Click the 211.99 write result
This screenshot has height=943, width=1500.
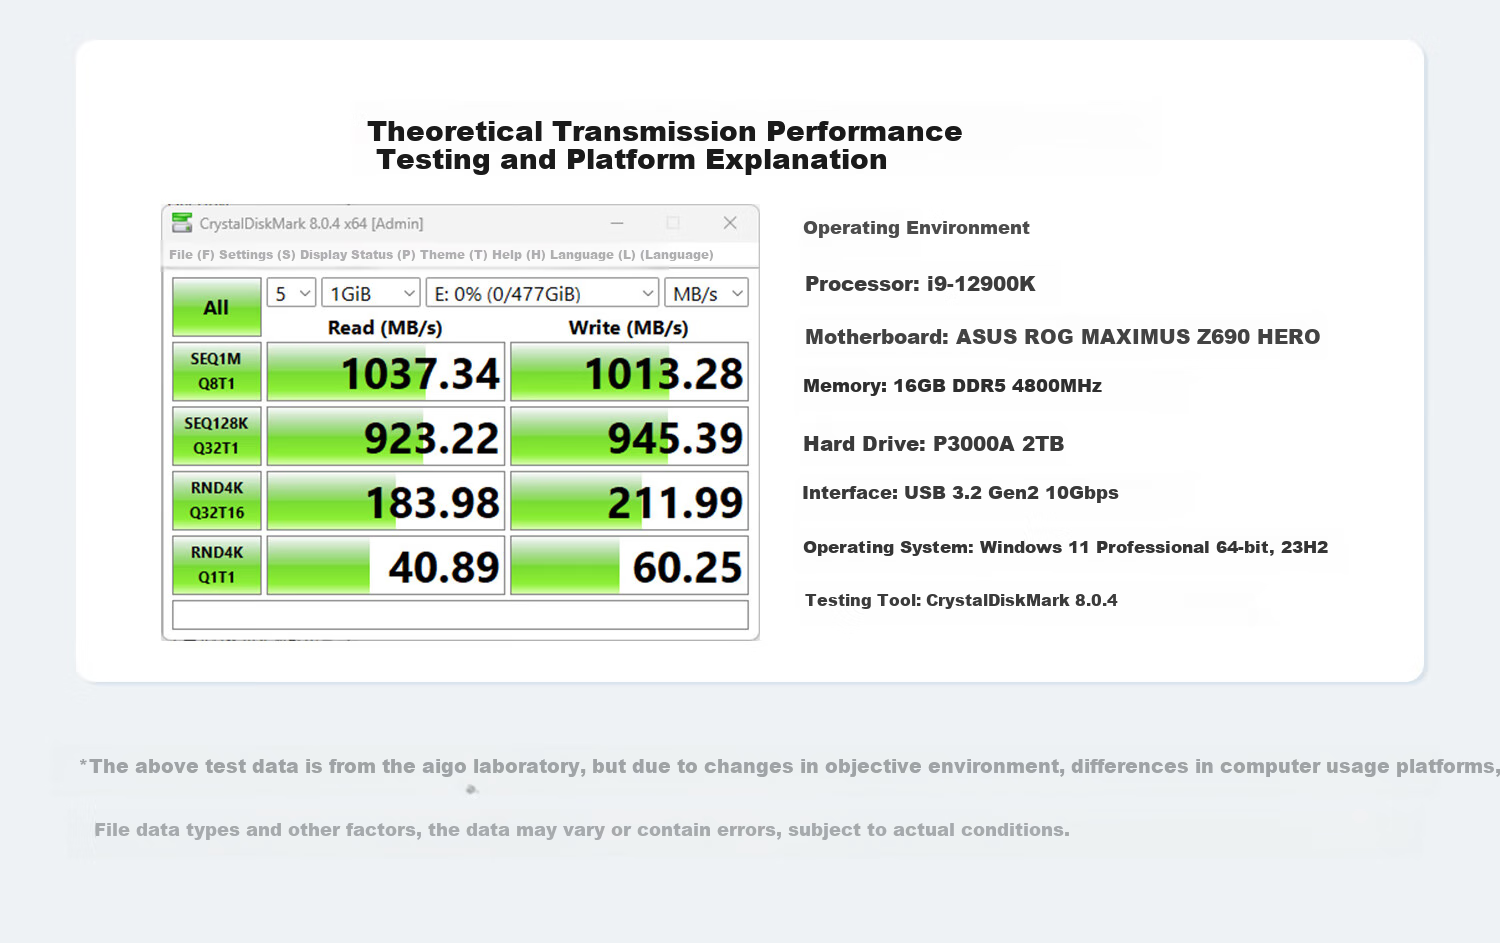629,501
